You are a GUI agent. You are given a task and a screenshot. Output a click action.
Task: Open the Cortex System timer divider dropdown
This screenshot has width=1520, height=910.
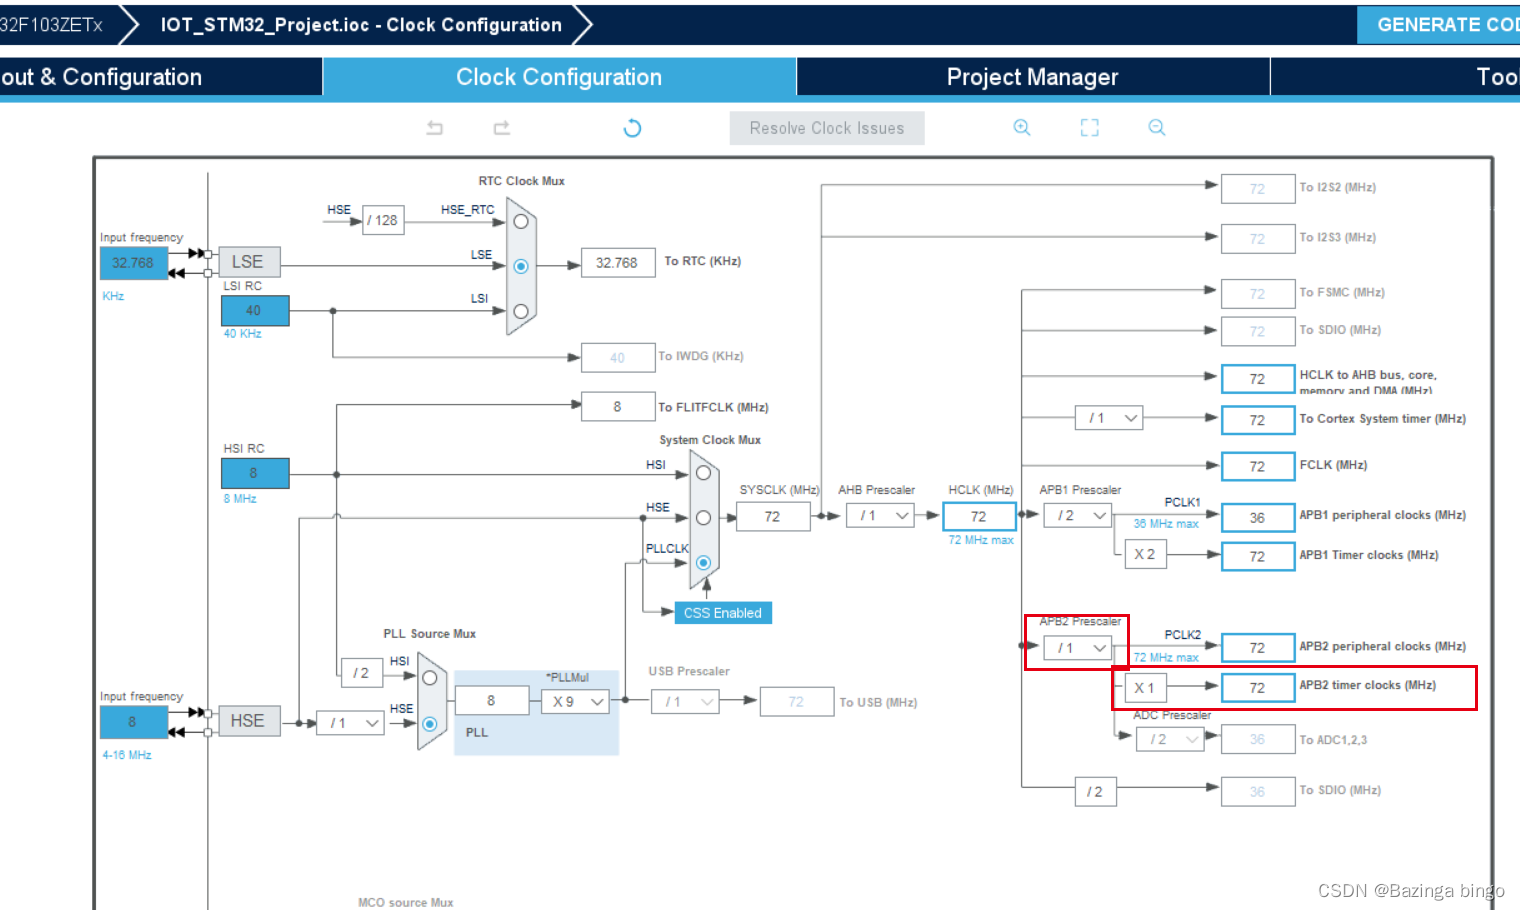coord(1109,418)
